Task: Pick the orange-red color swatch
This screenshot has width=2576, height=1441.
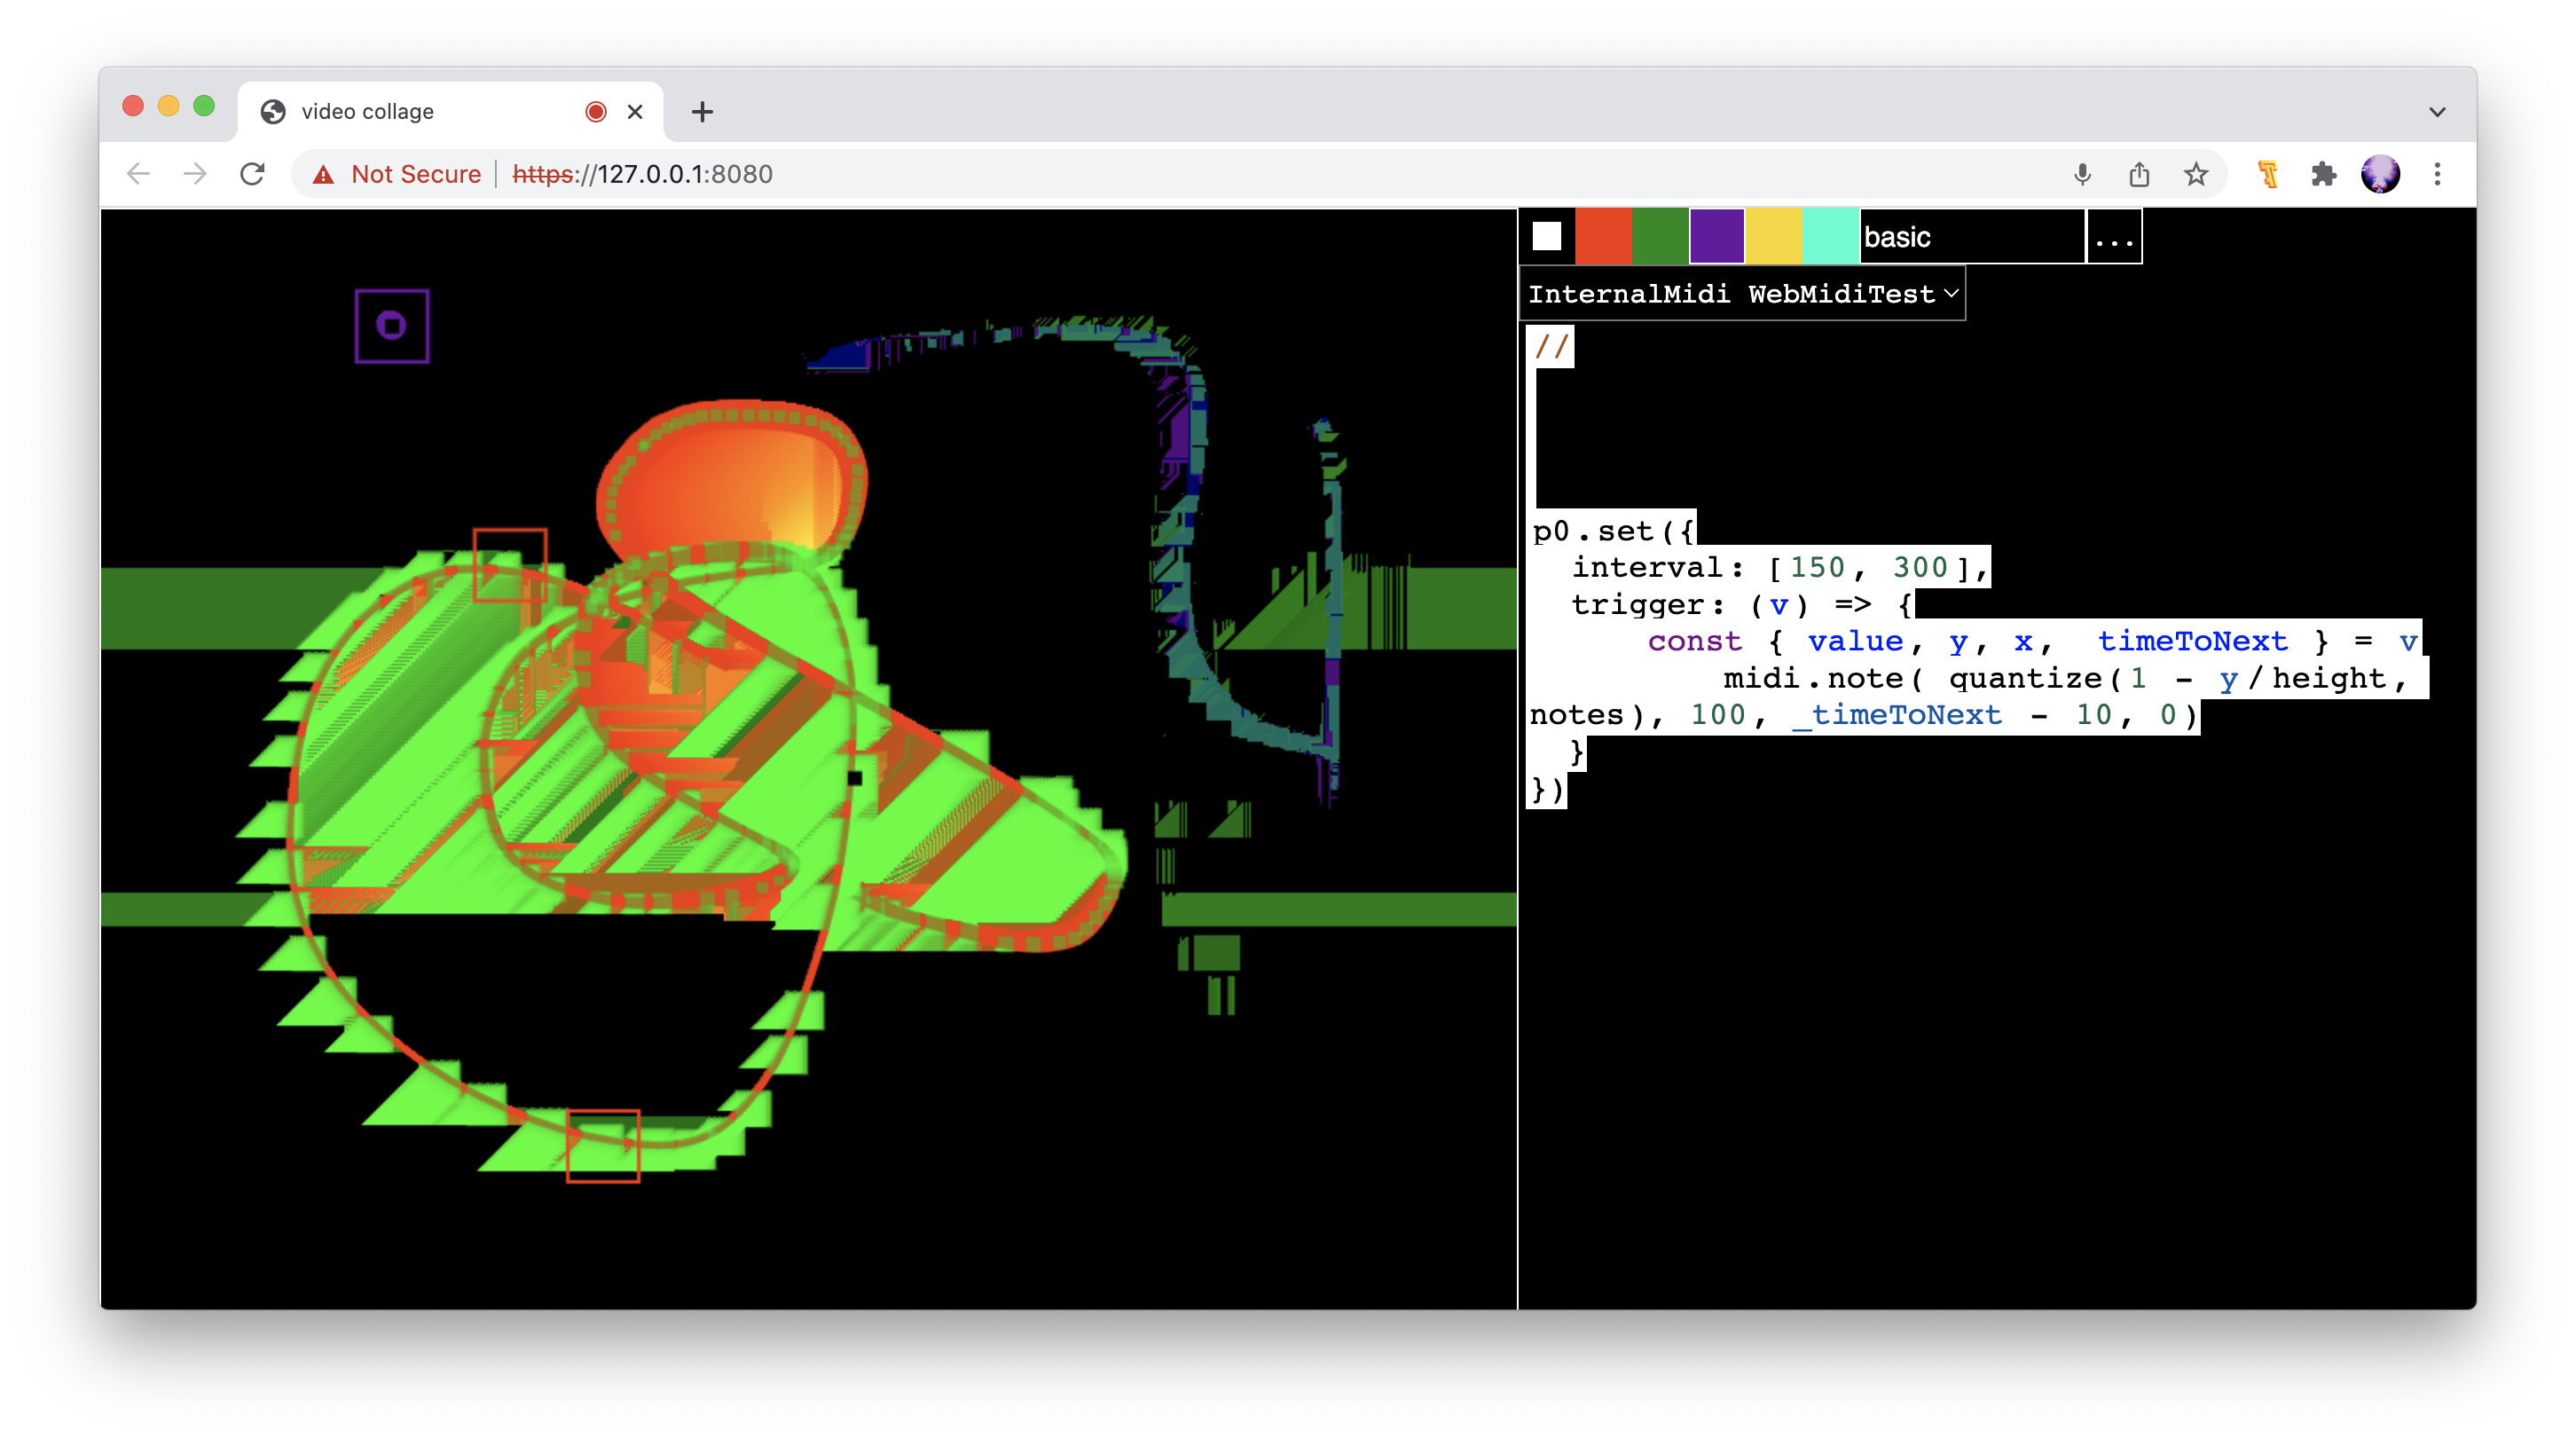Action: pyautogui.click(x=1603, y=236)
